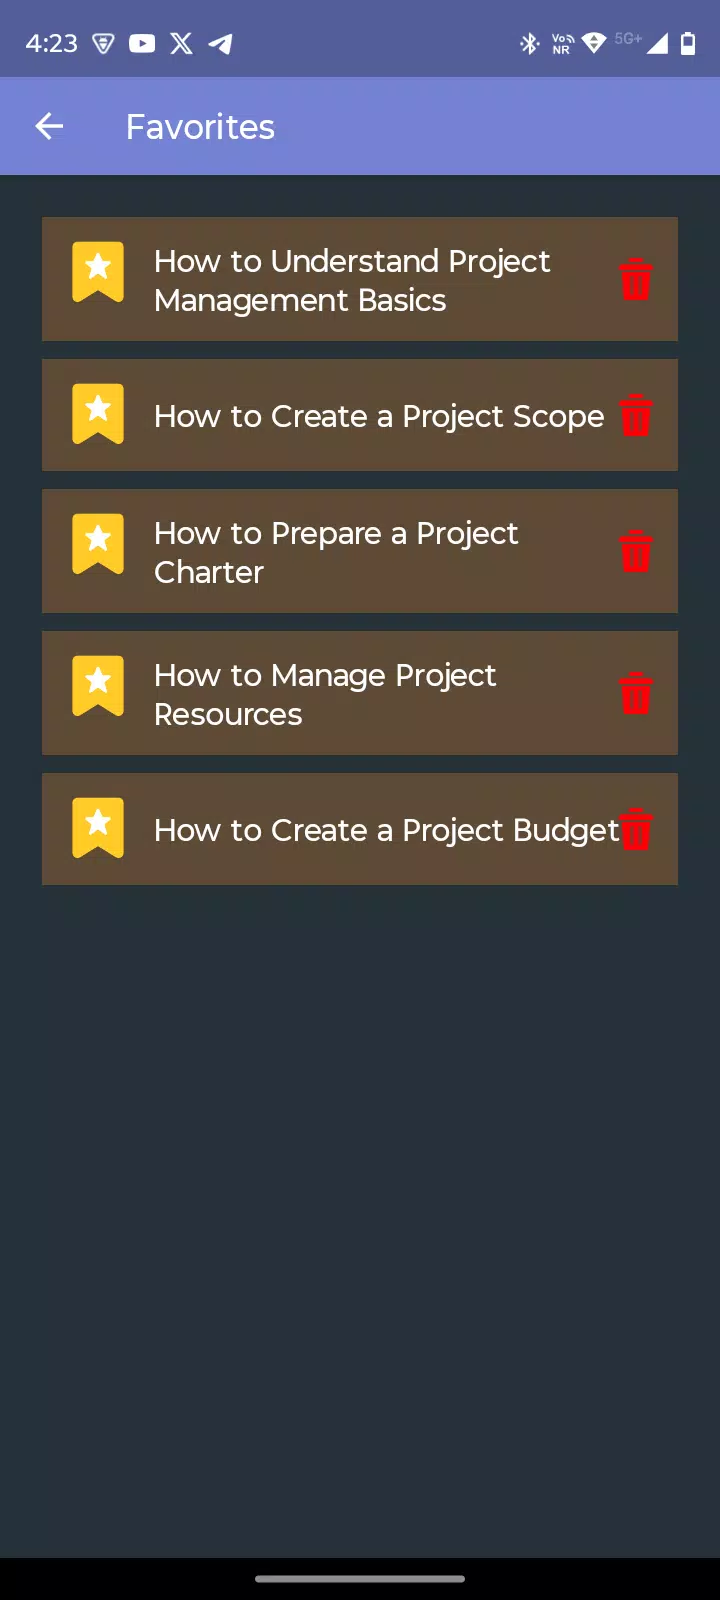720x1600 pixels.
Task: Open 'How to Create a Project Budget' article
Action: pyautogui.click(x=387, y=830)
